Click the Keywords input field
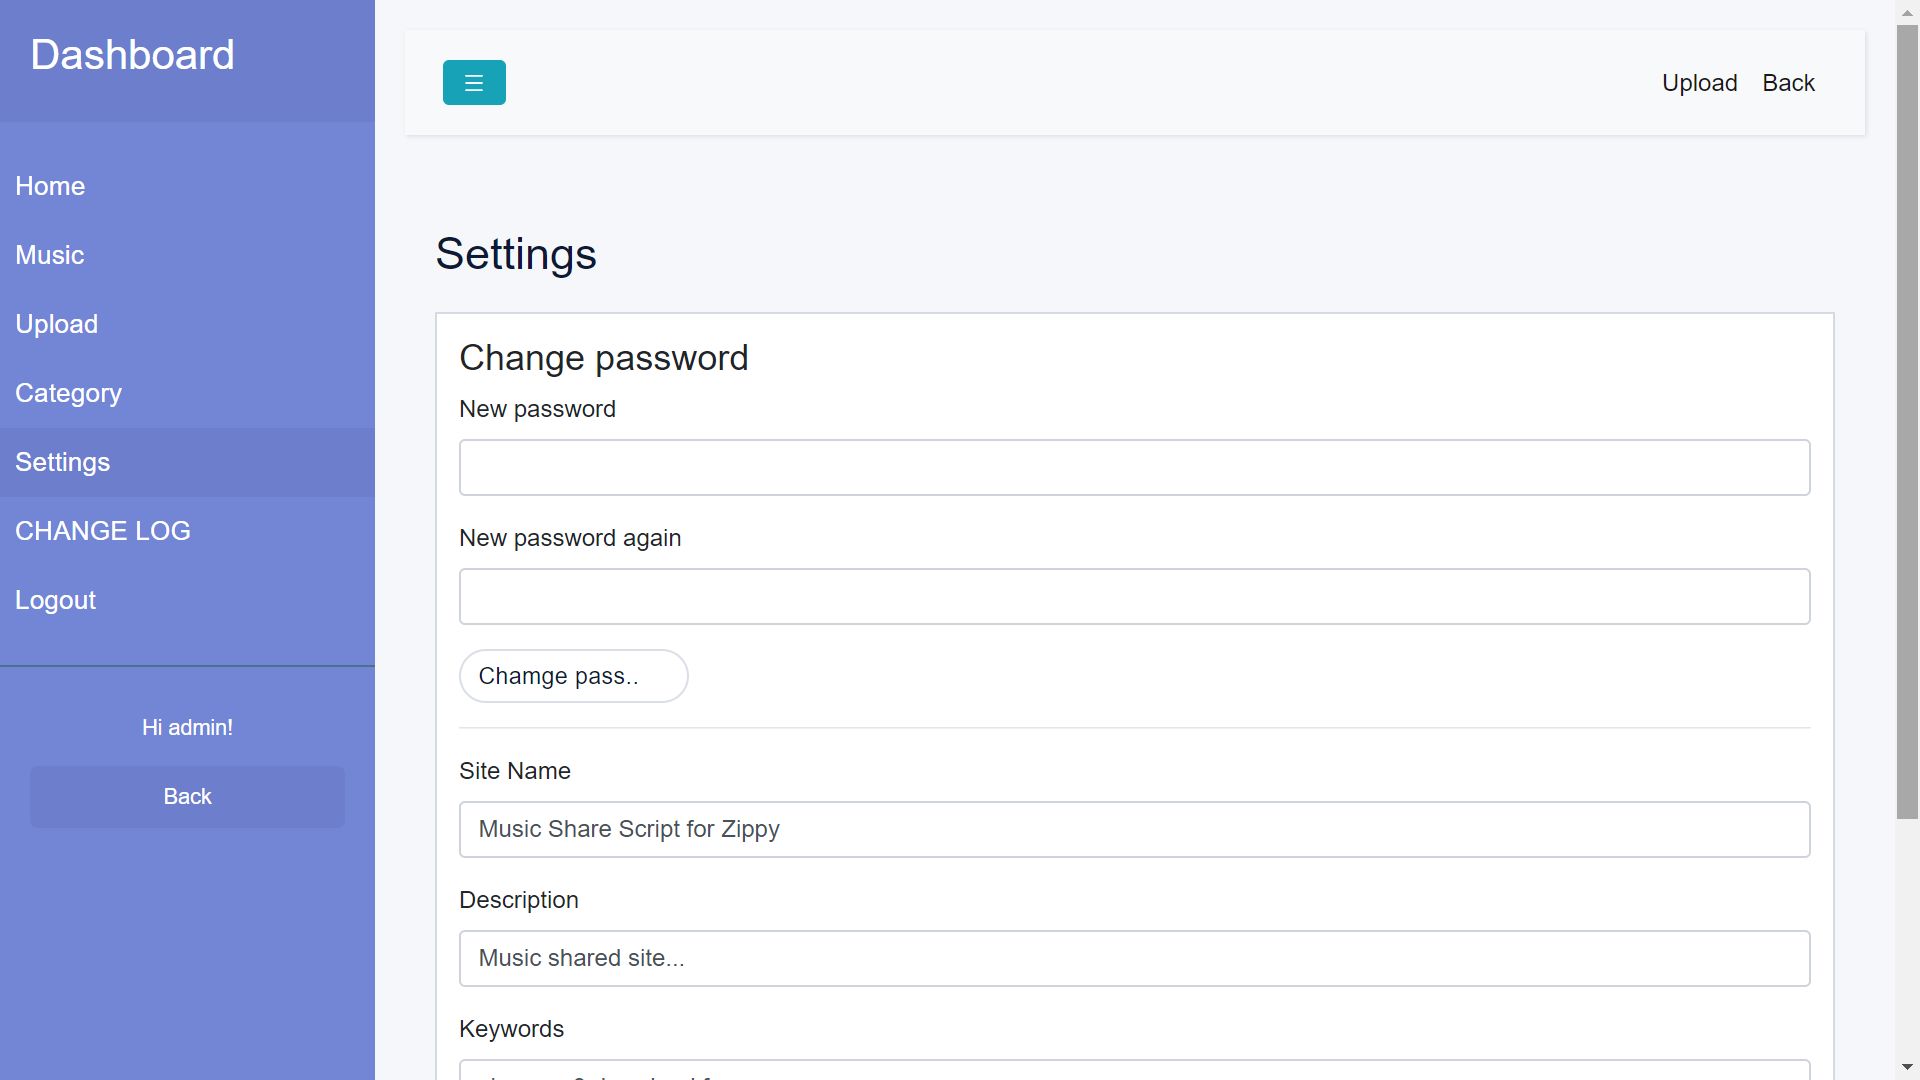The width and height of the screenshot is (1920, 1080). [x=1134, y=1070]
